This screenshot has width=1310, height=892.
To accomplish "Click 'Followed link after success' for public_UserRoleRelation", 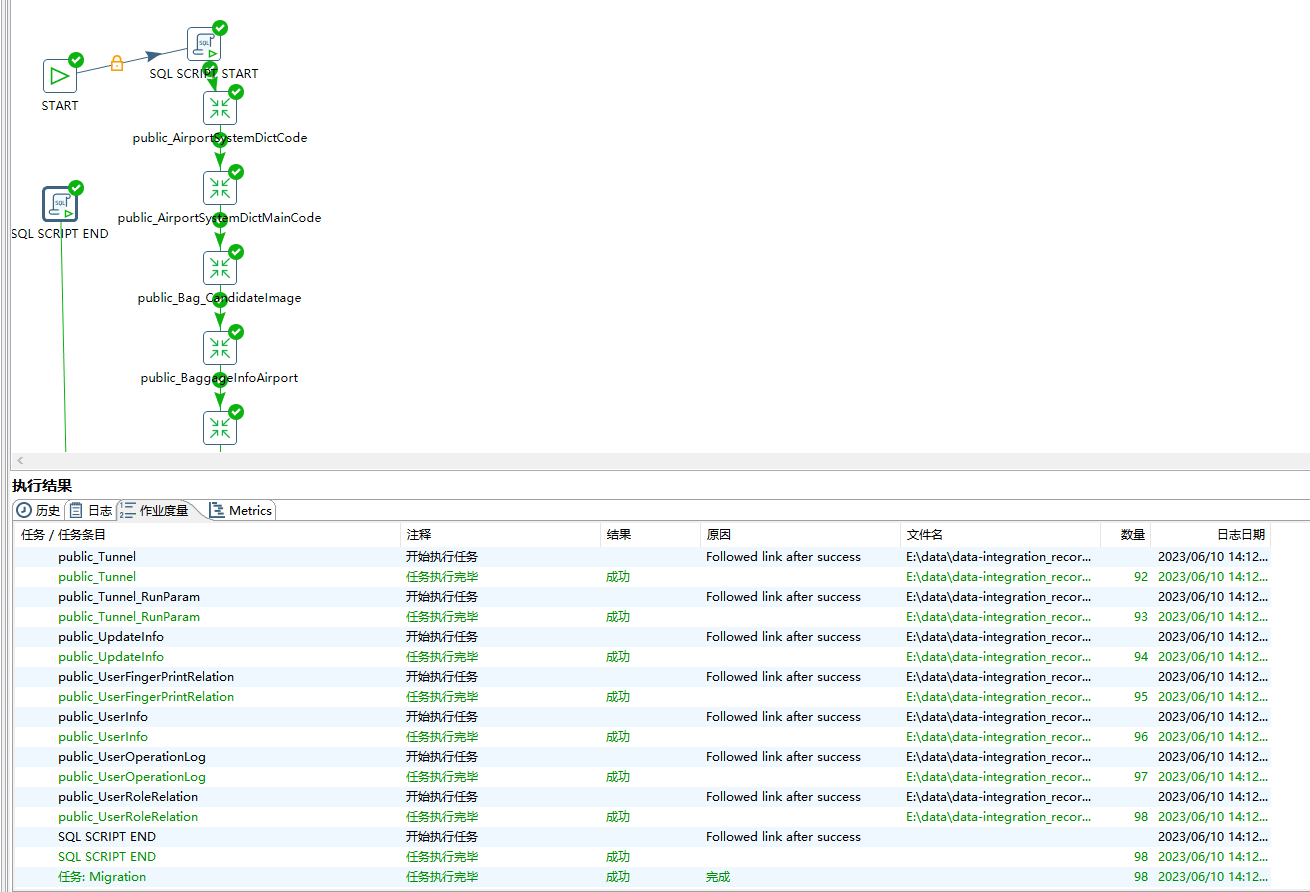I will (783, 797).
